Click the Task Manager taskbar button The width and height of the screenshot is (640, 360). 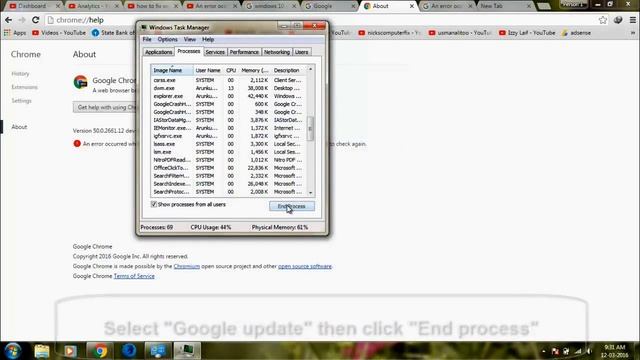[187, 351]
